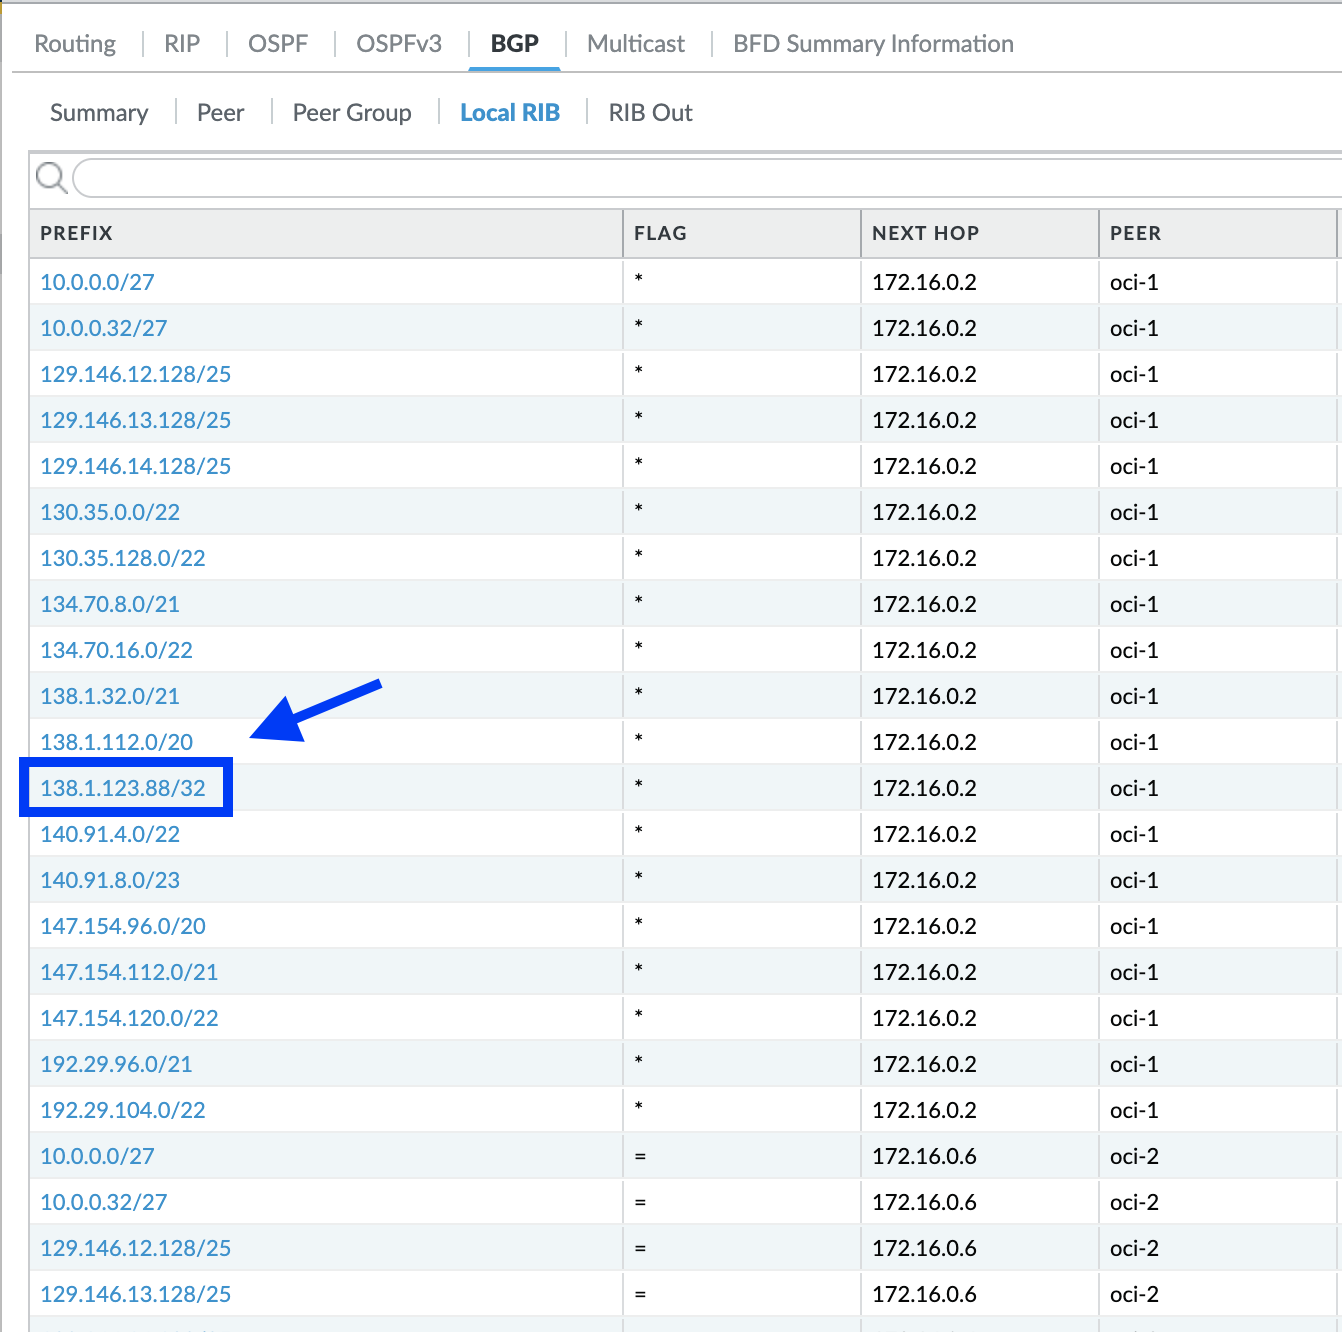Open the RIB Out sub-tab
The height and width of the screenshot is (1332, 1342).
click(x=650, y=113)
